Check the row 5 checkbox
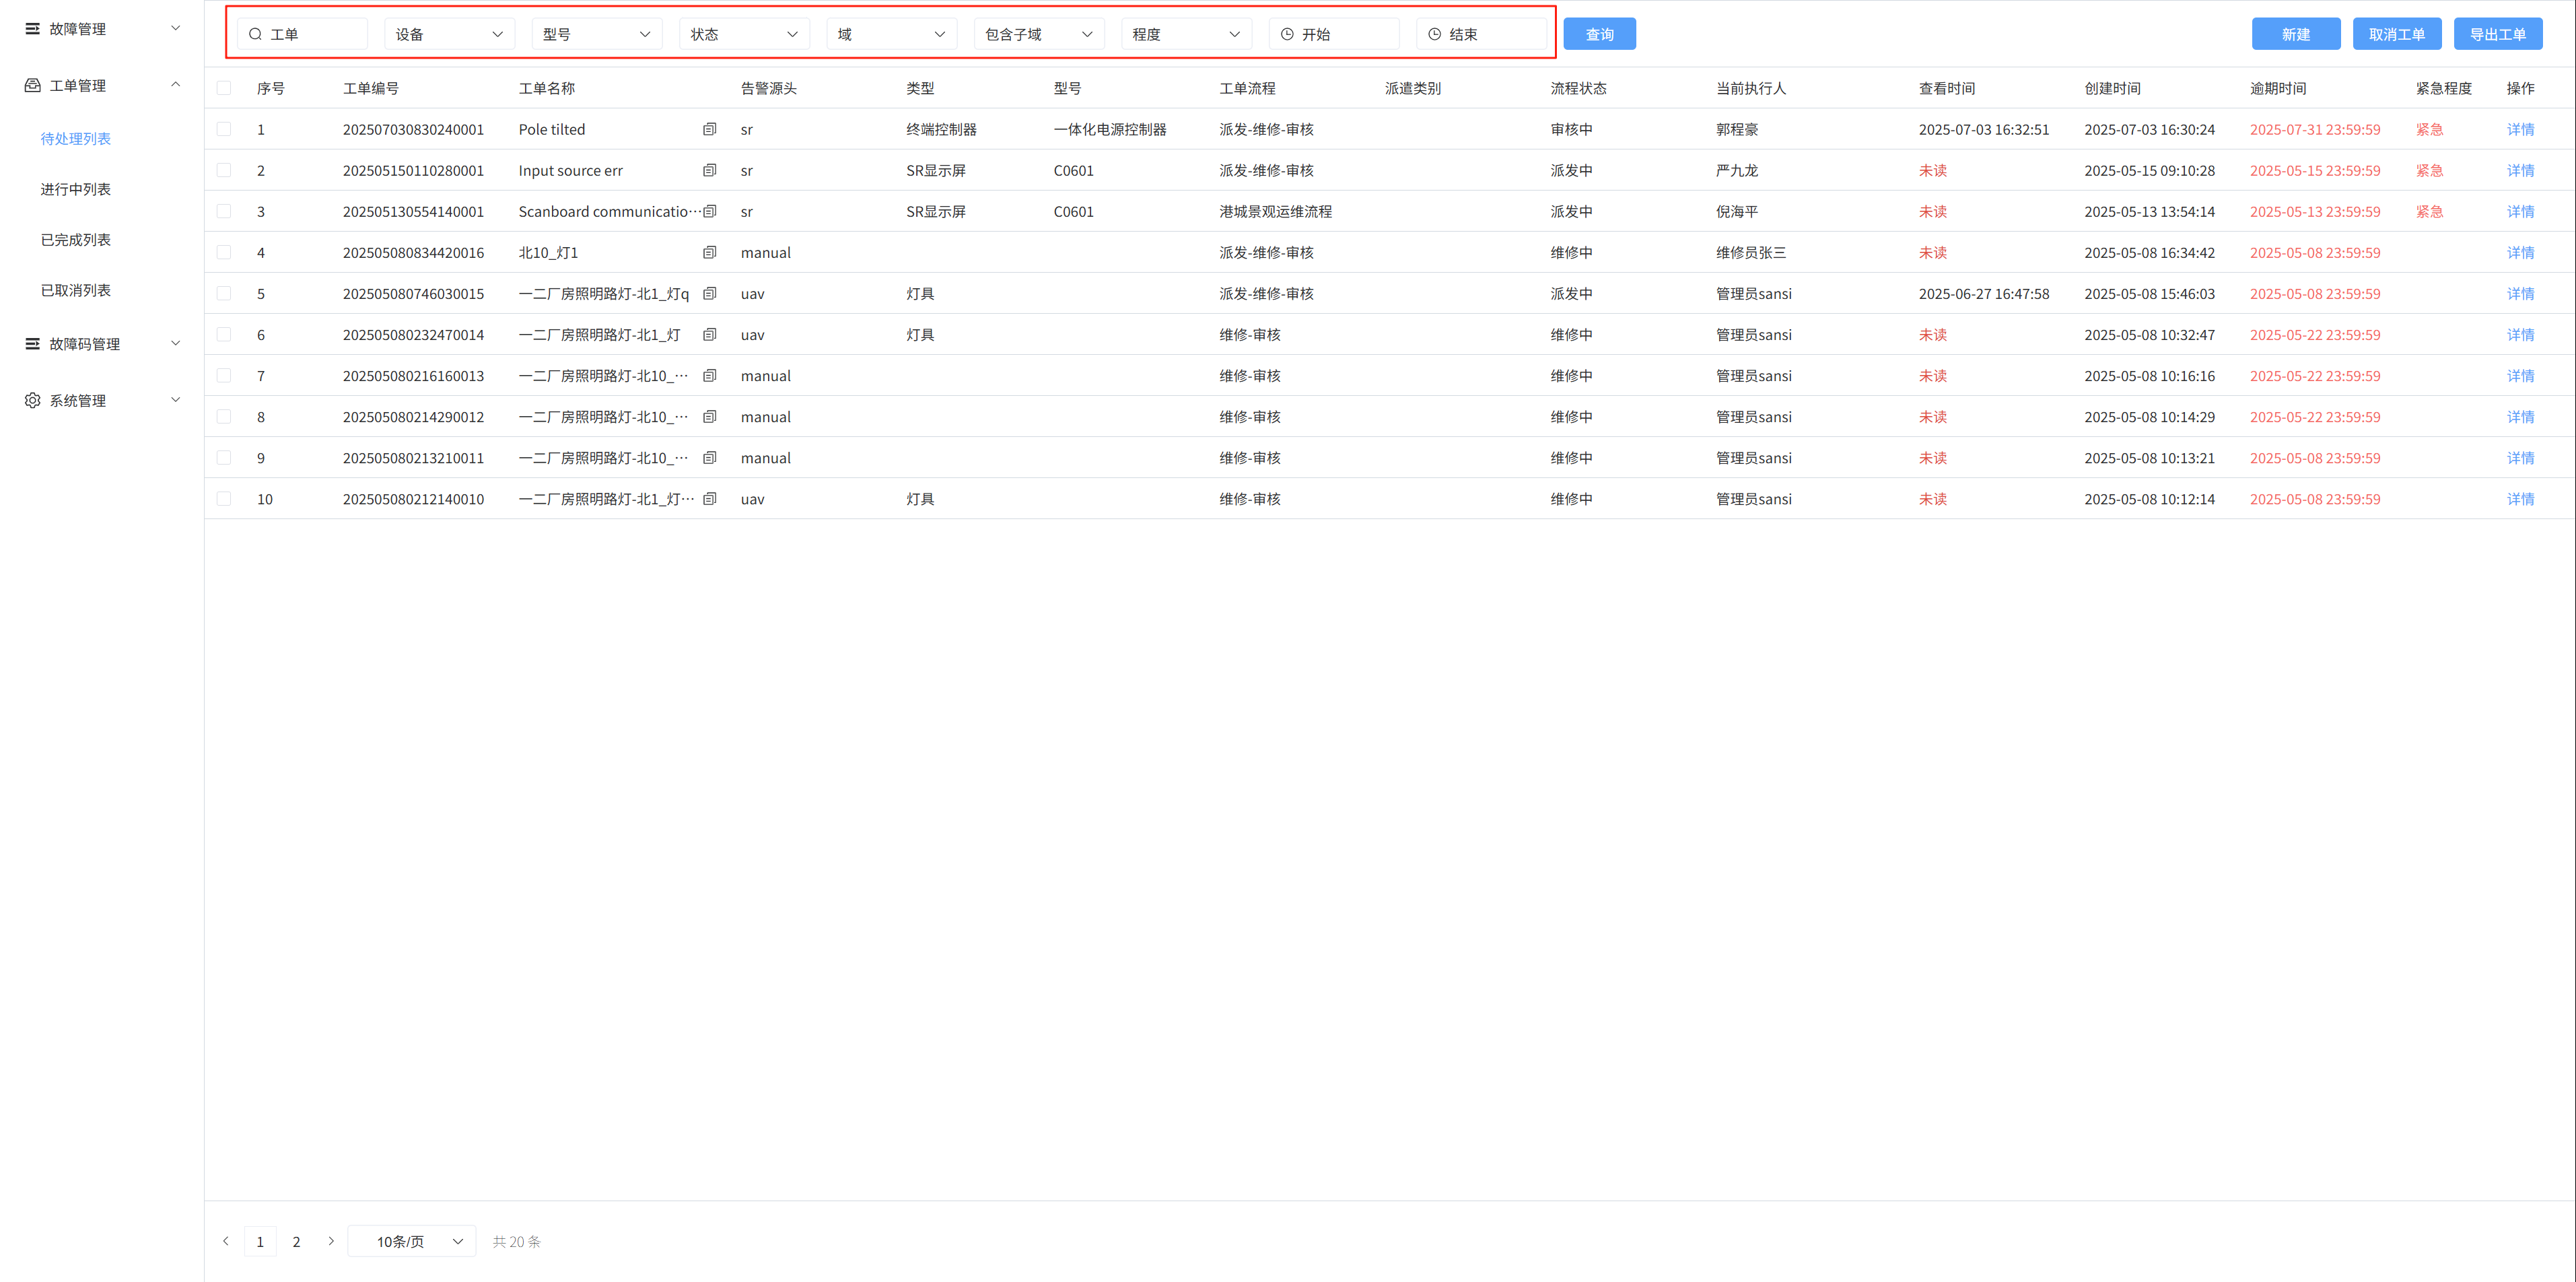 tap(224, 293)
